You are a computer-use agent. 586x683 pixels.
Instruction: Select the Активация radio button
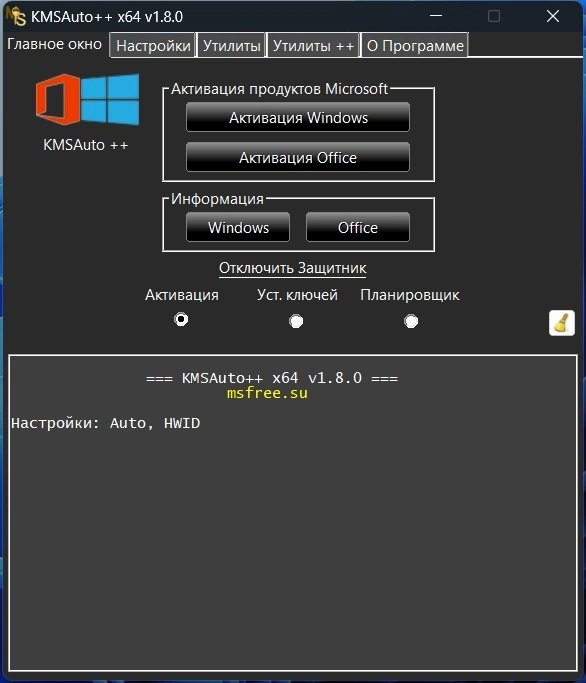(181, 319)
